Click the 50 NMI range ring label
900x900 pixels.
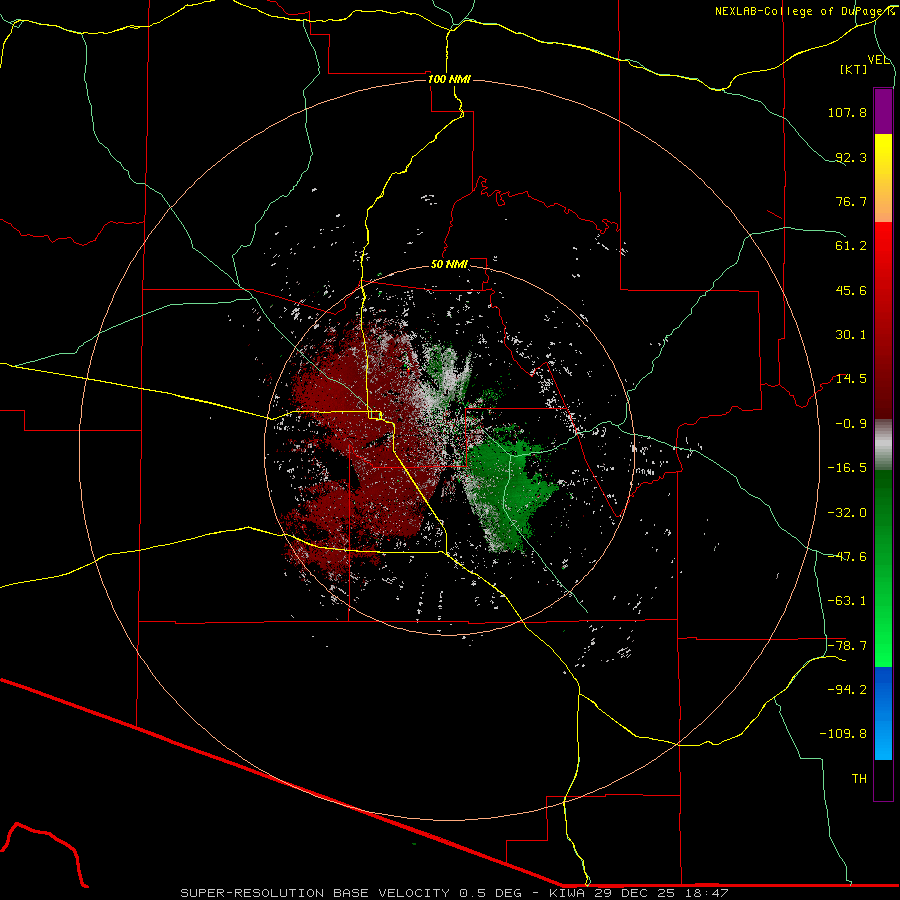pos(449,264)
